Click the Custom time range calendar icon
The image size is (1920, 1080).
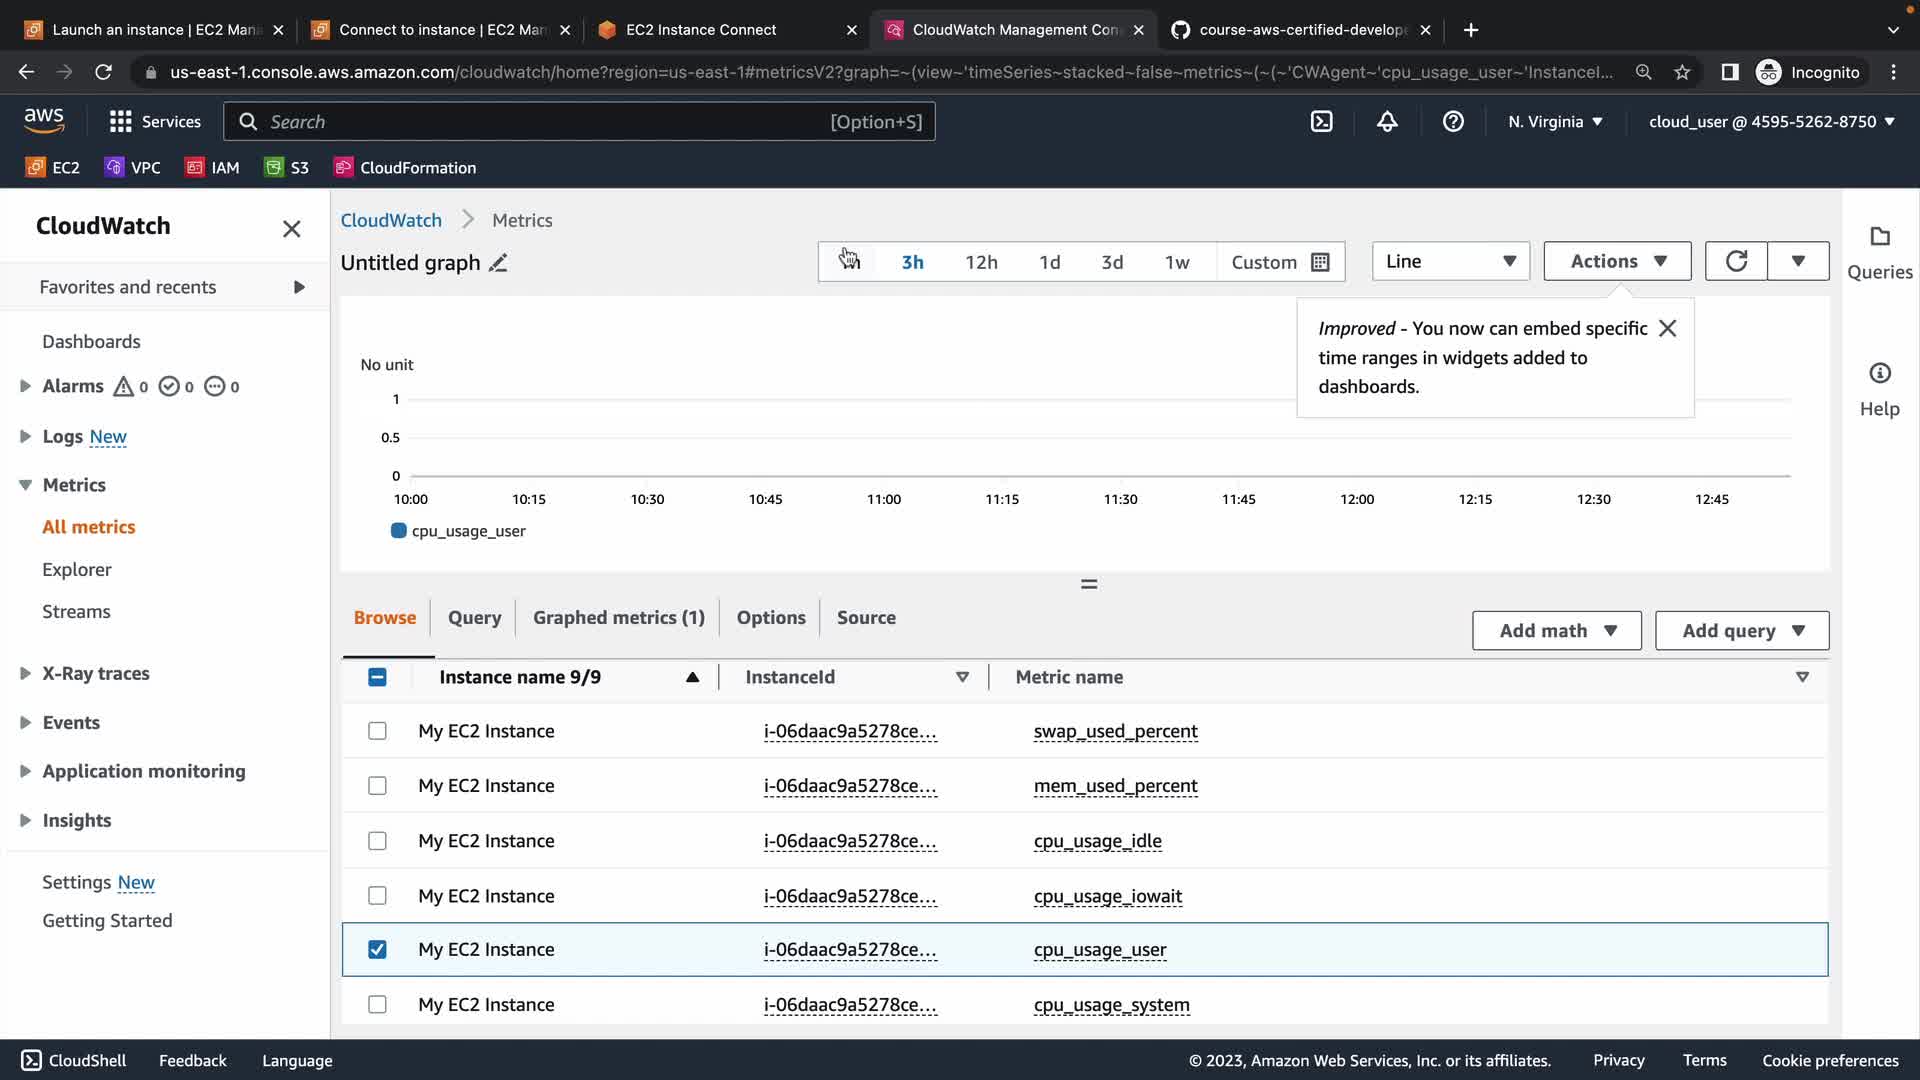tap(1320, 262)
